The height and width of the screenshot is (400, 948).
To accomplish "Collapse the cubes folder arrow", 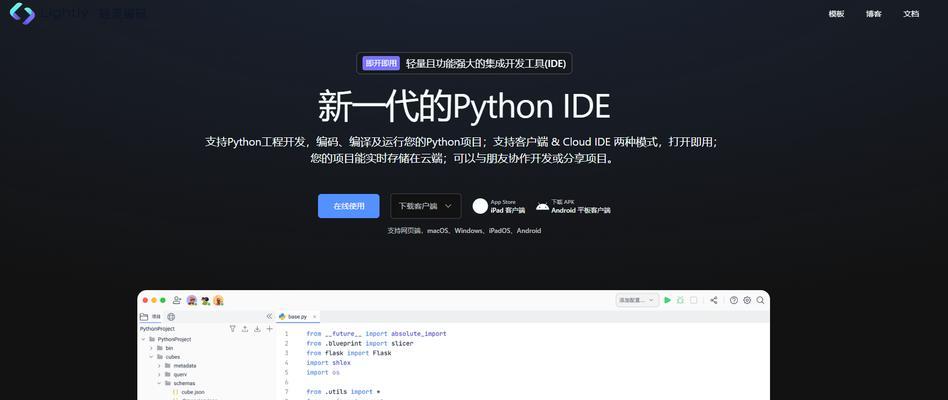I will pos(152,357).
